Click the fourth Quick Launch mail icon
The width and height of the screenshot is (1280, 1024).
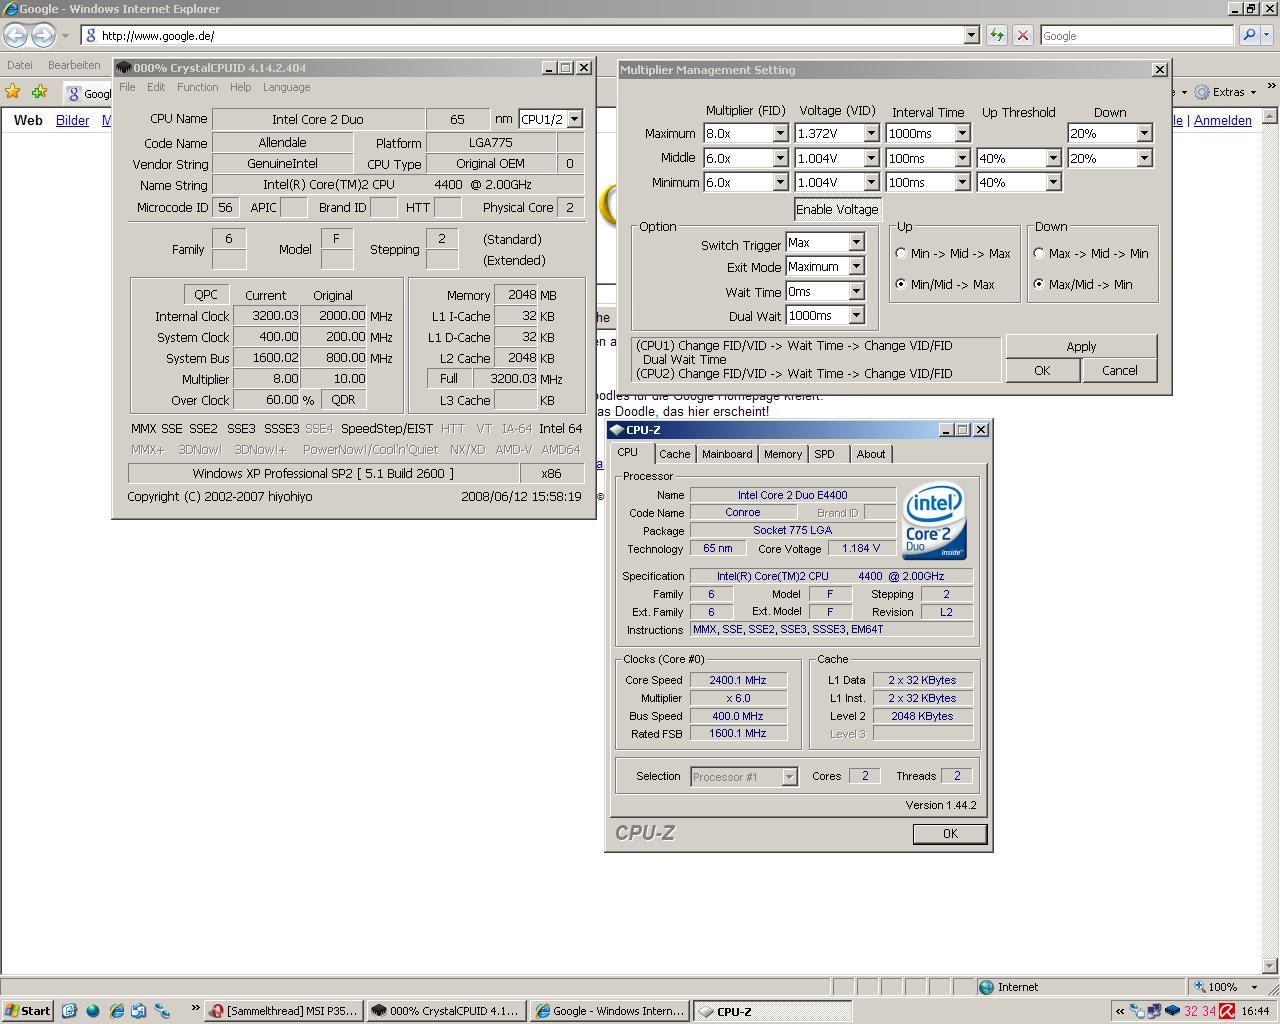tap(139, 1011)
